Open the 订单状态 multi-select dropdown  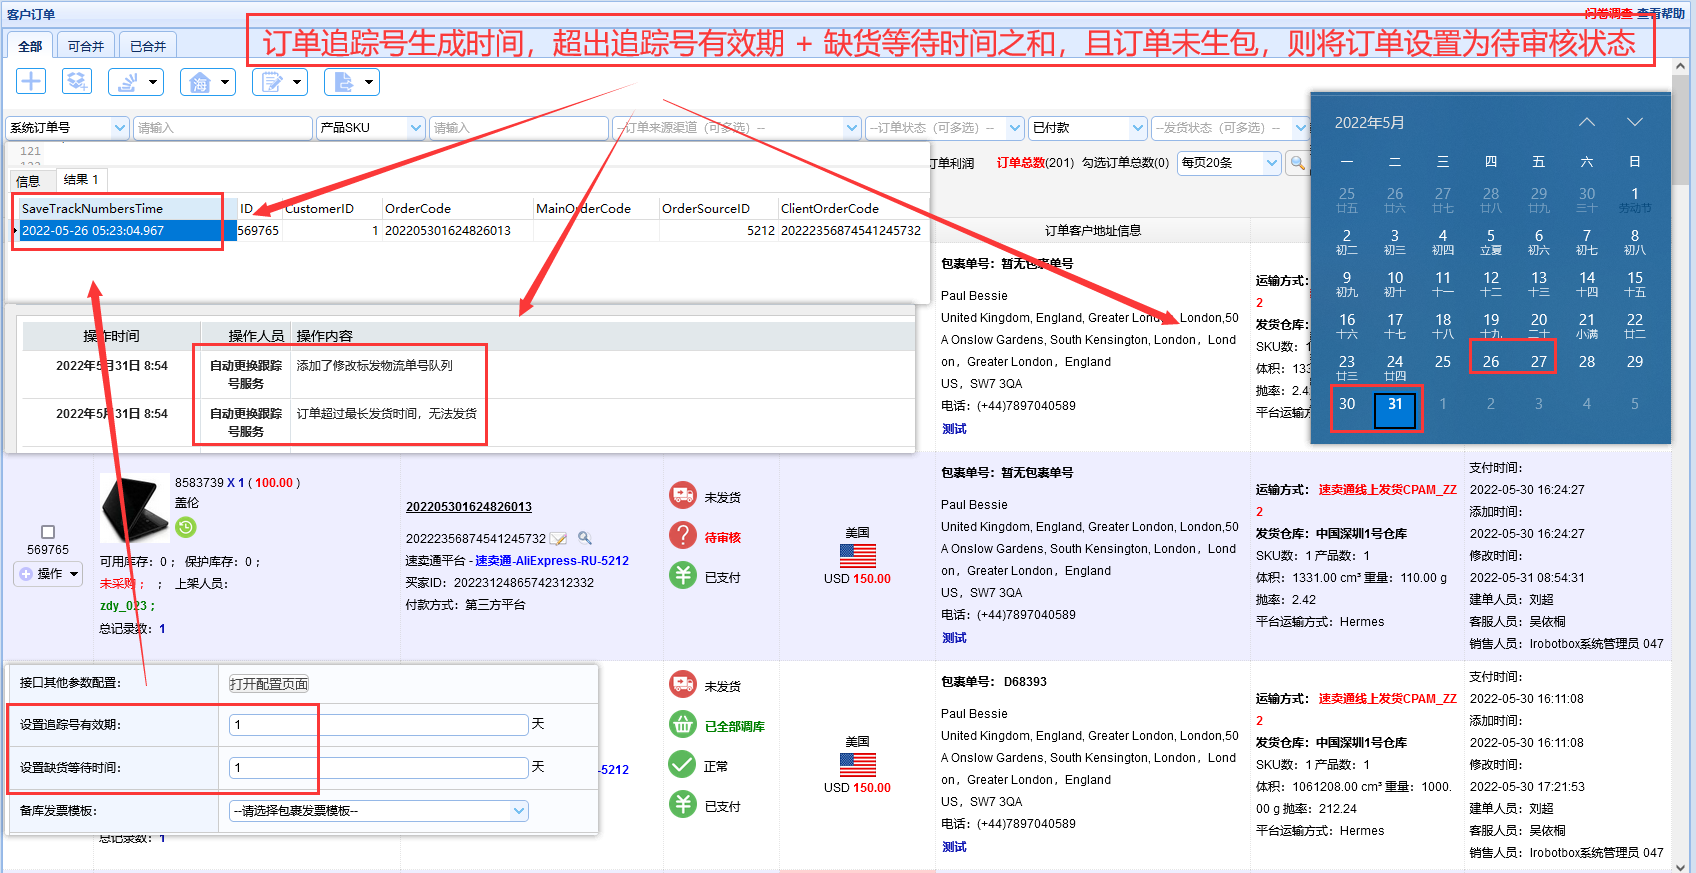tap(943, 128)
